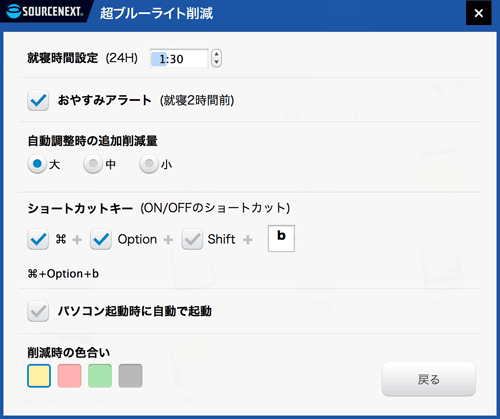The image size is (500, 419).
Task: Select the 小 reduction amount option
Action: (x=149, y=164)
